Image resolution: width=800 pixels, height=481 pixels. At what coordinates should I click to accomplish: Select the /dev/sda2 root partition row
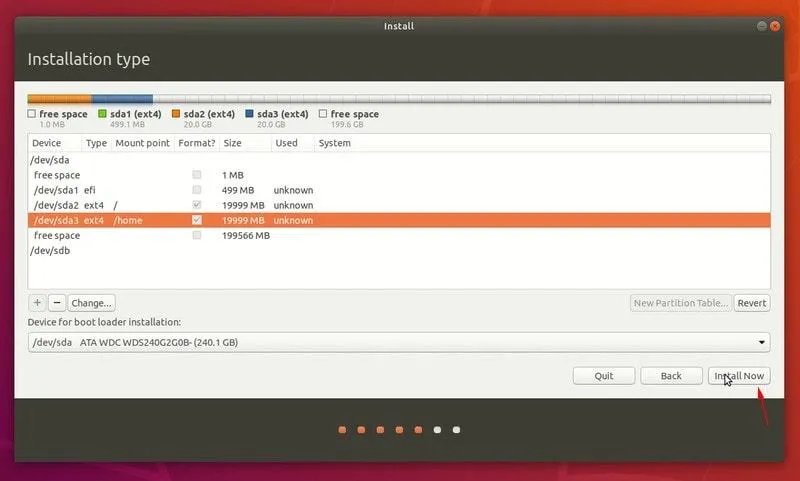click(x=399, y=205)
